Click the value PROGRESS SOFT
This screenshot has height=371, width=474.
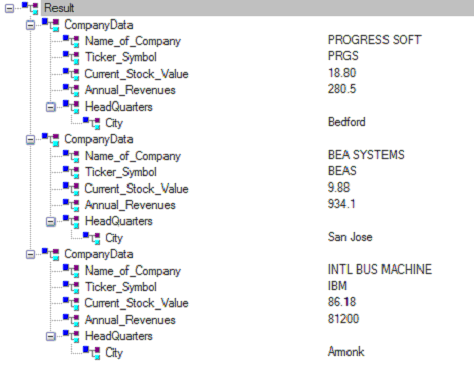coord(375,40)
